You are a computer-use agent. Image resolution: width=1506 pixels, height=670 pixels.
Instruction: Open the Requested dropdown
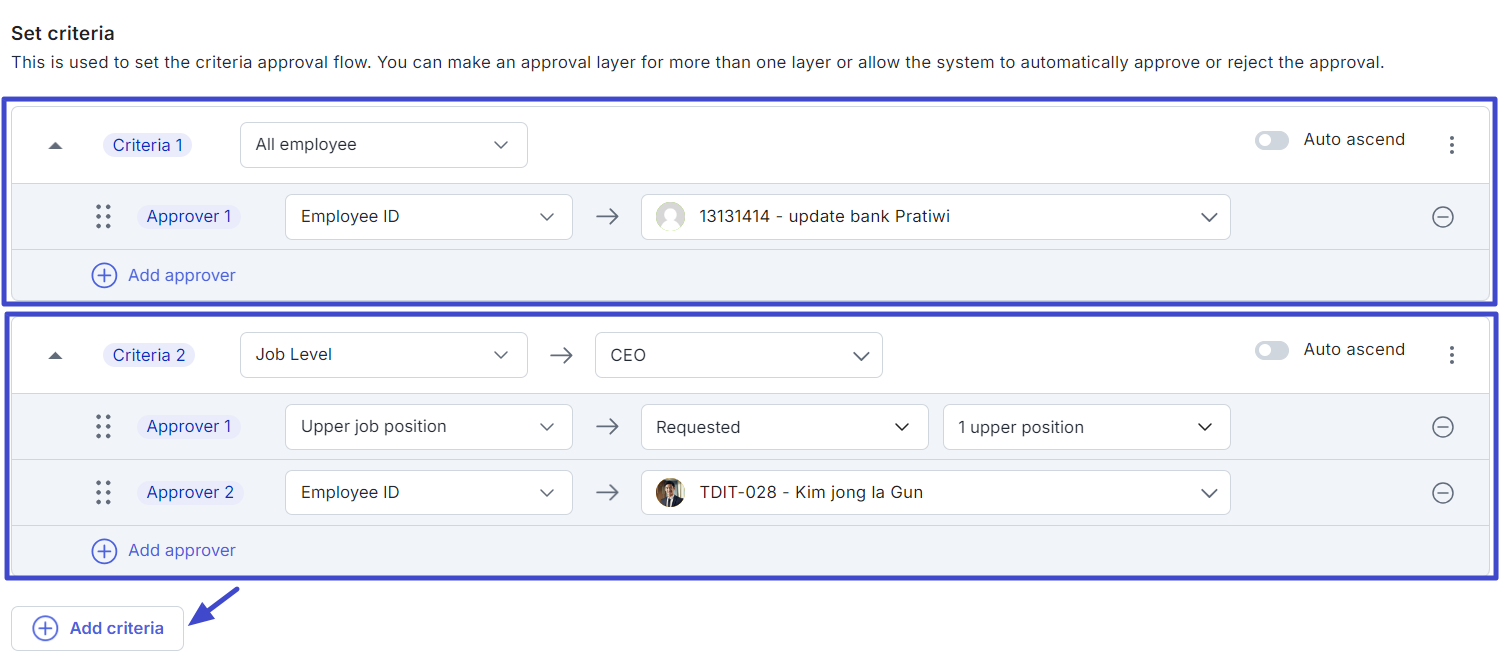coord(785,427)
